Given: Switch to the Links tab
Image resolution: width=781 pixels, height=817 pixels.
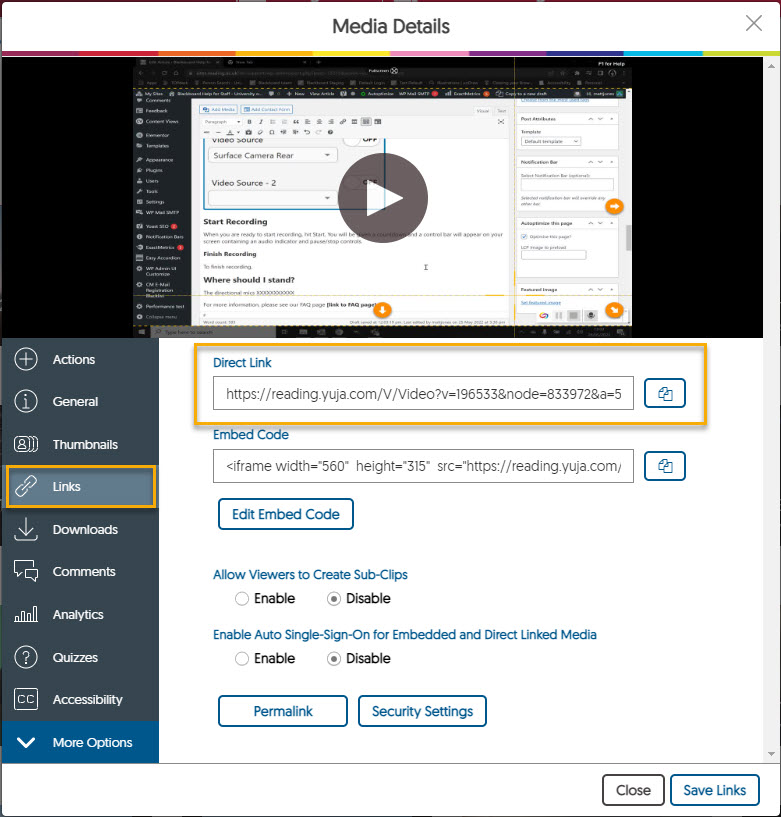Looking at the screenshot, I should click(80, 487).
